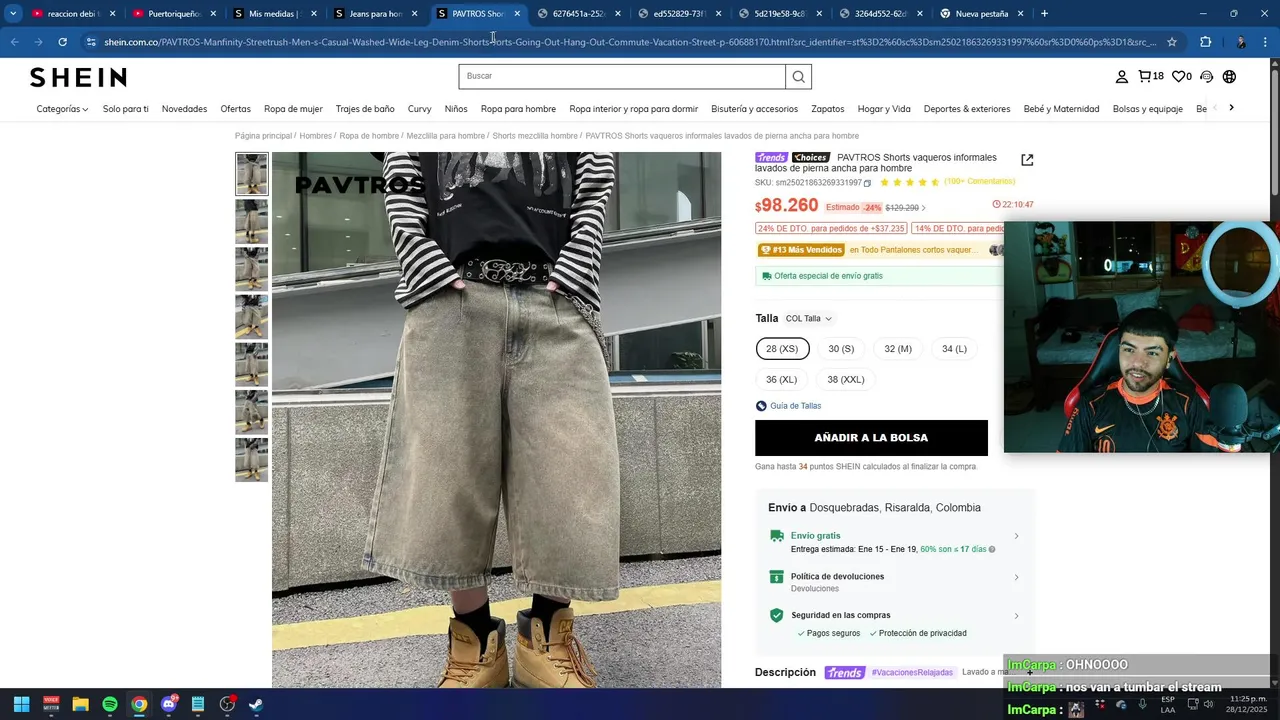Bookmark this page with the star
The image size is (1280, 720).
click(1172, 42)
